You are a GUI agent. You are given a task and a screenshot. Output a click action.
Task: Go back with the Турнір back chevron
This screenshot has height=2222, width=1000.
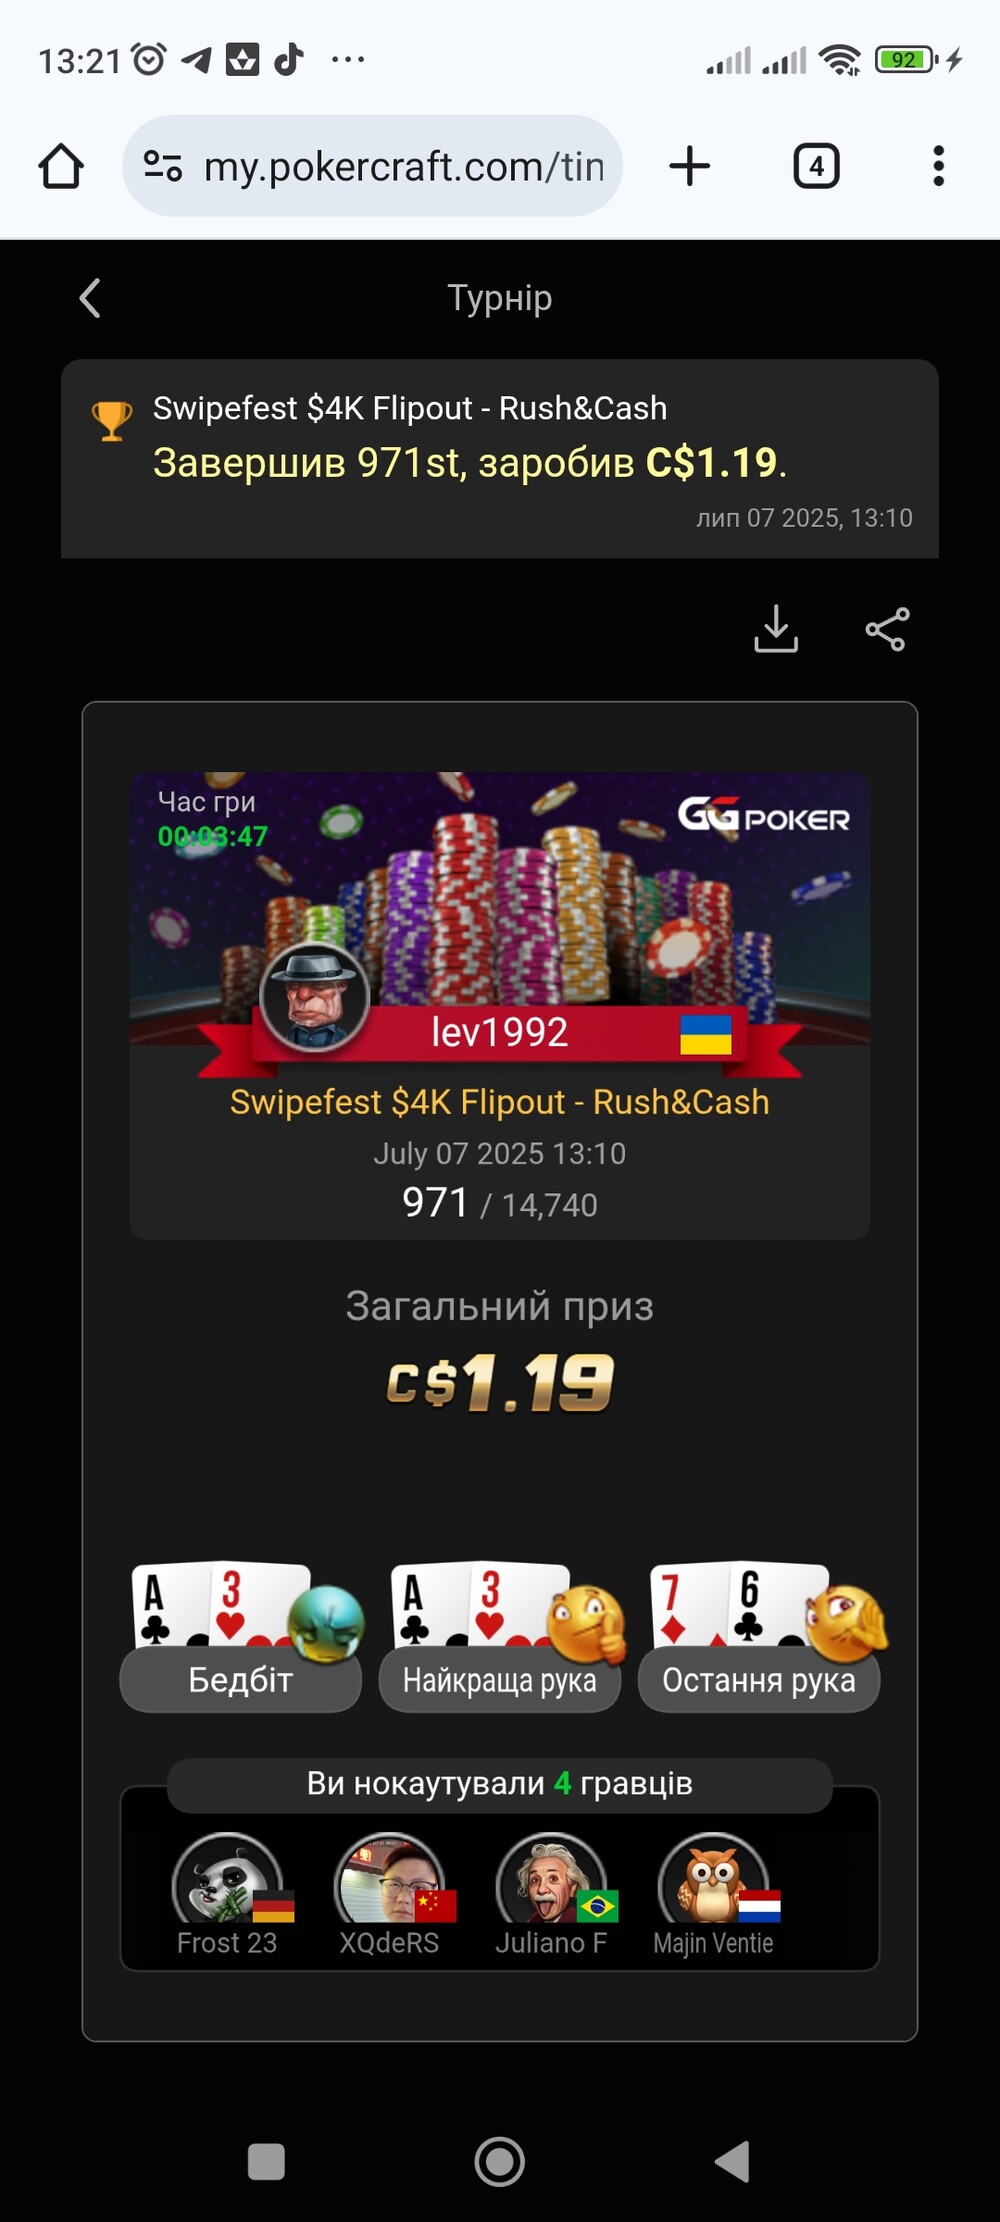[x=90, y=298]
